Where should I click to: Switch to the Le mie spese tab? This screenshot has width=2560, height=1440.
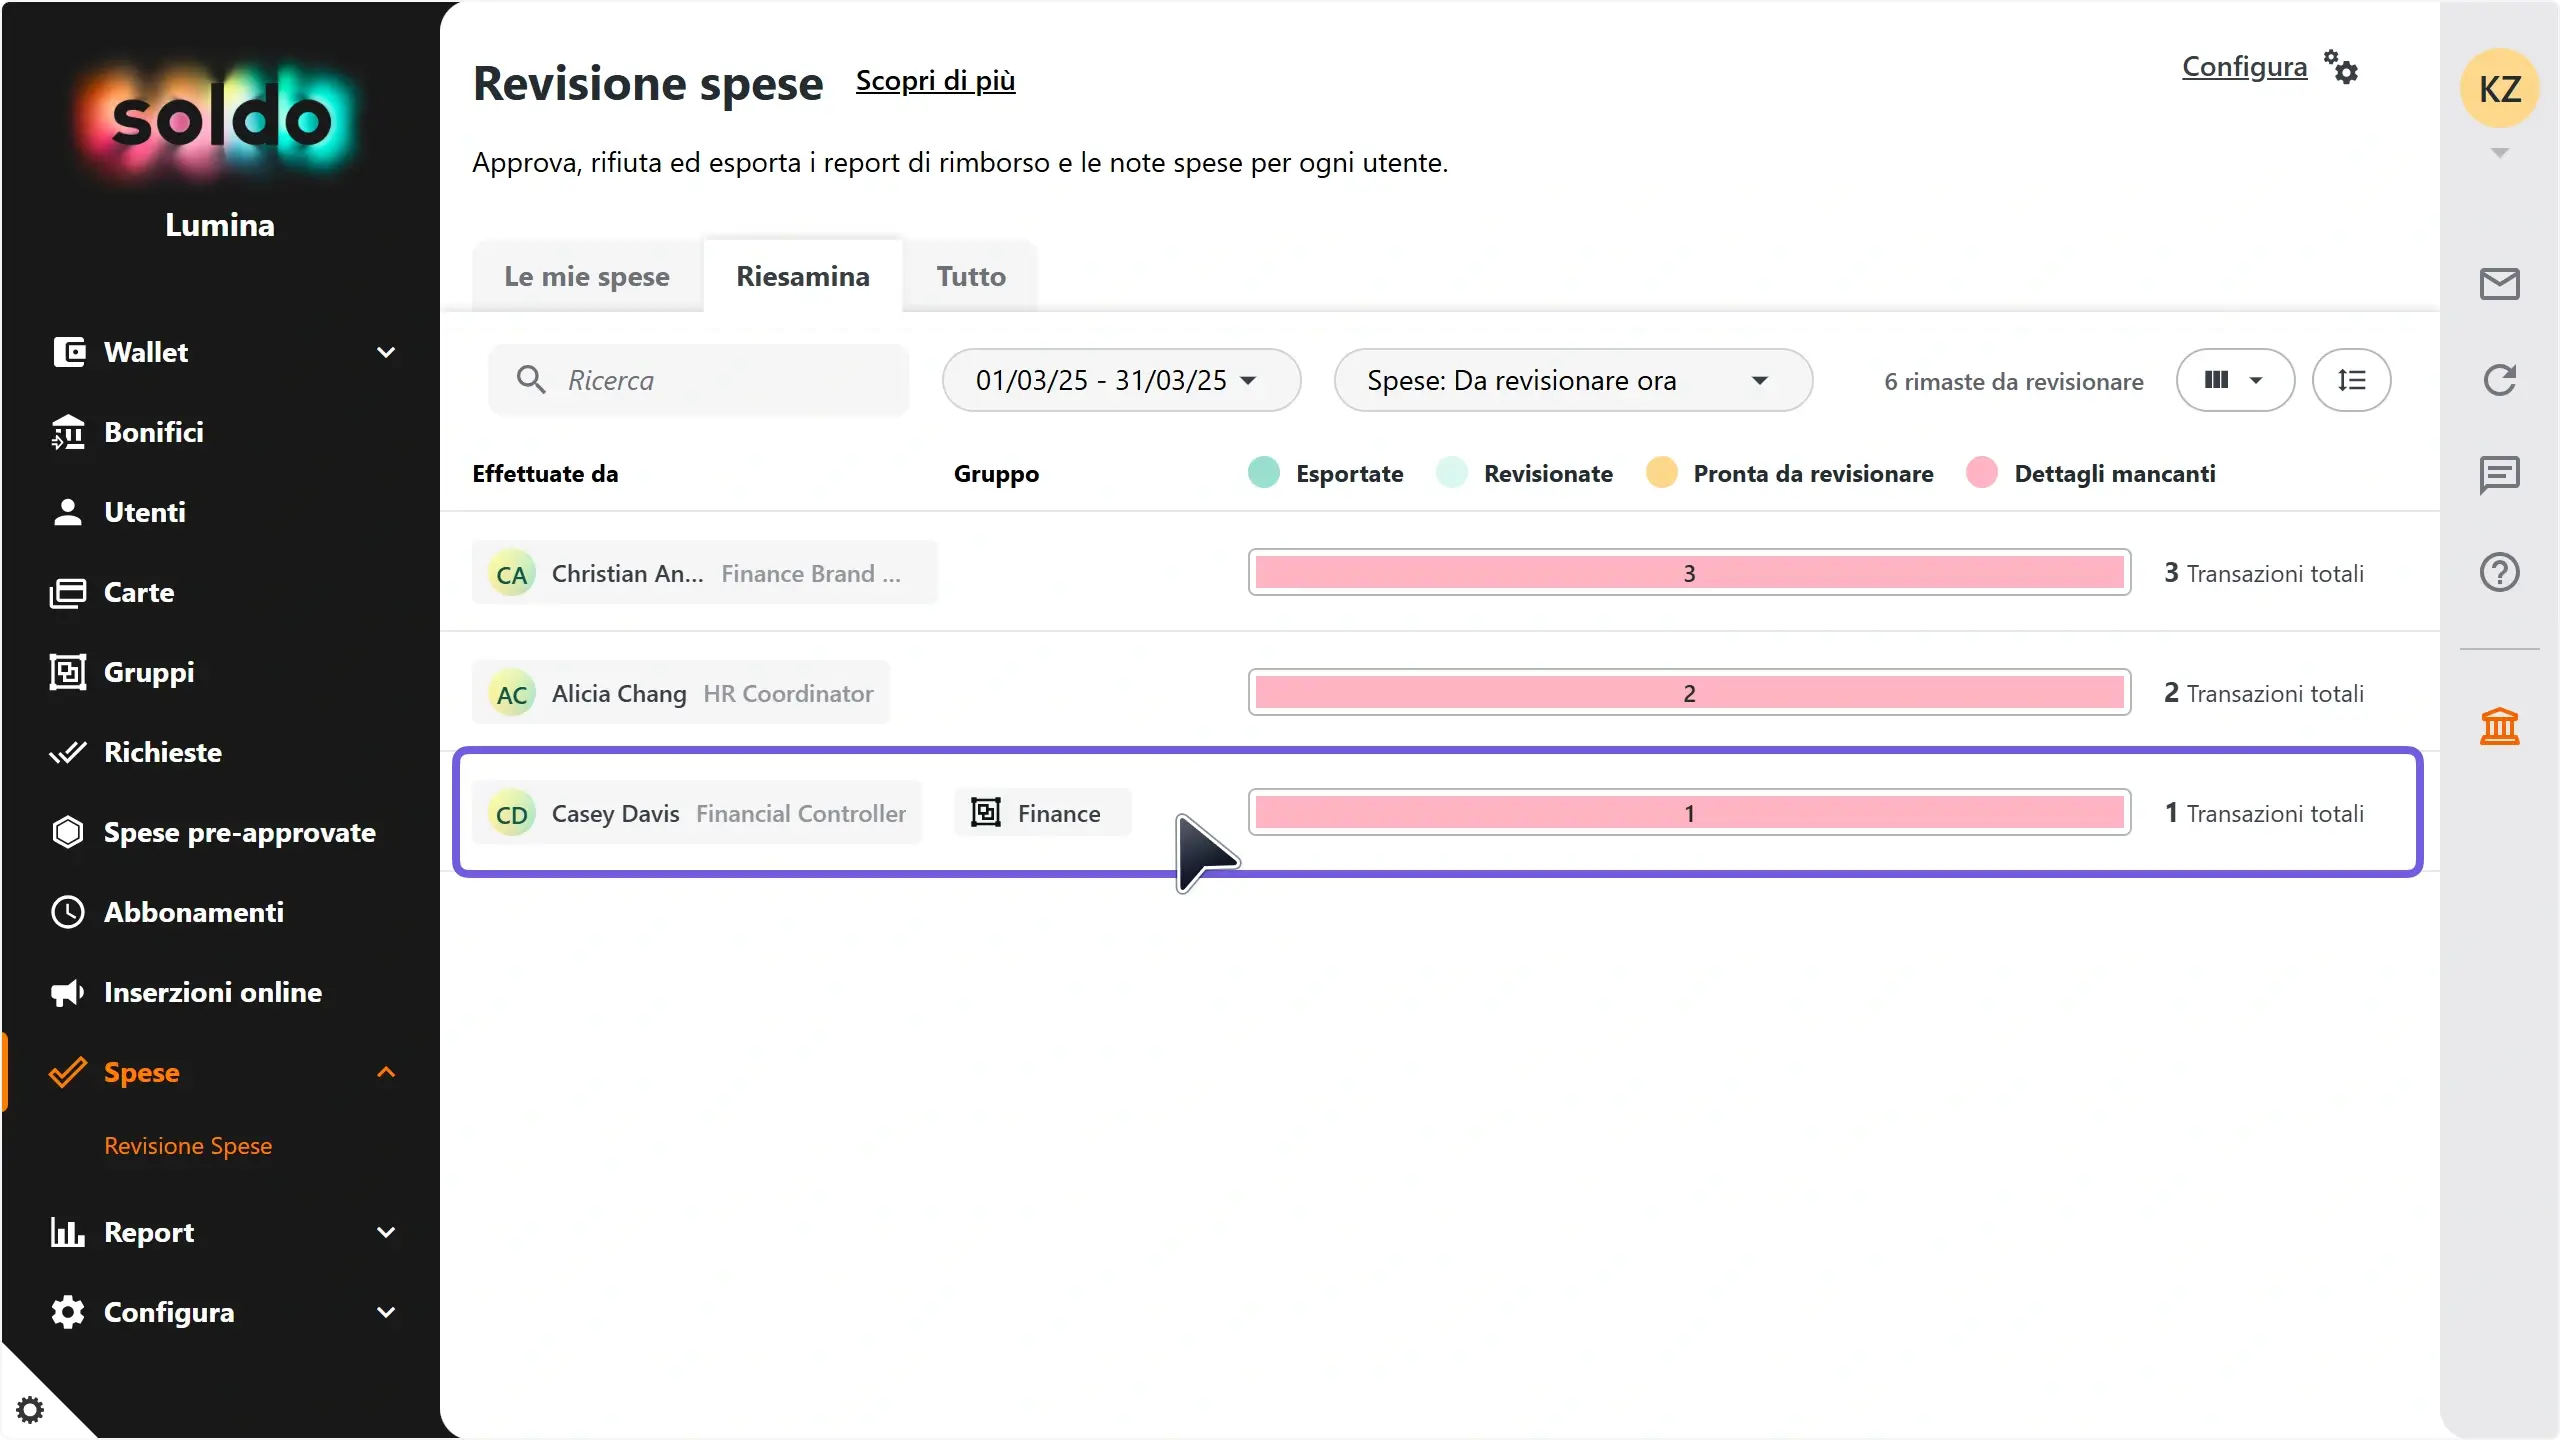click(587, 276)
